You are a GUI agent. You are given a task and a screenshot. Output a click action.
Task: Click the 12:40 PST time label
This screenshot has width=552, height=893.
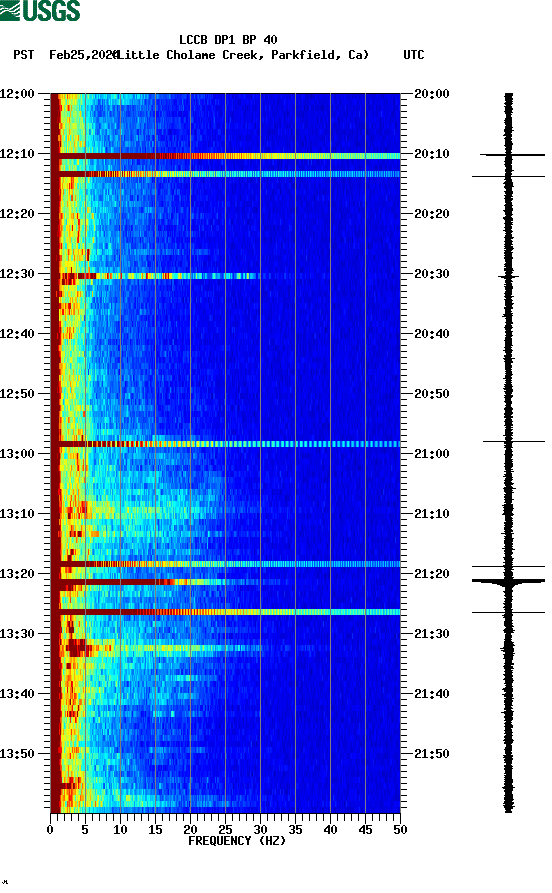coord(17,334)
